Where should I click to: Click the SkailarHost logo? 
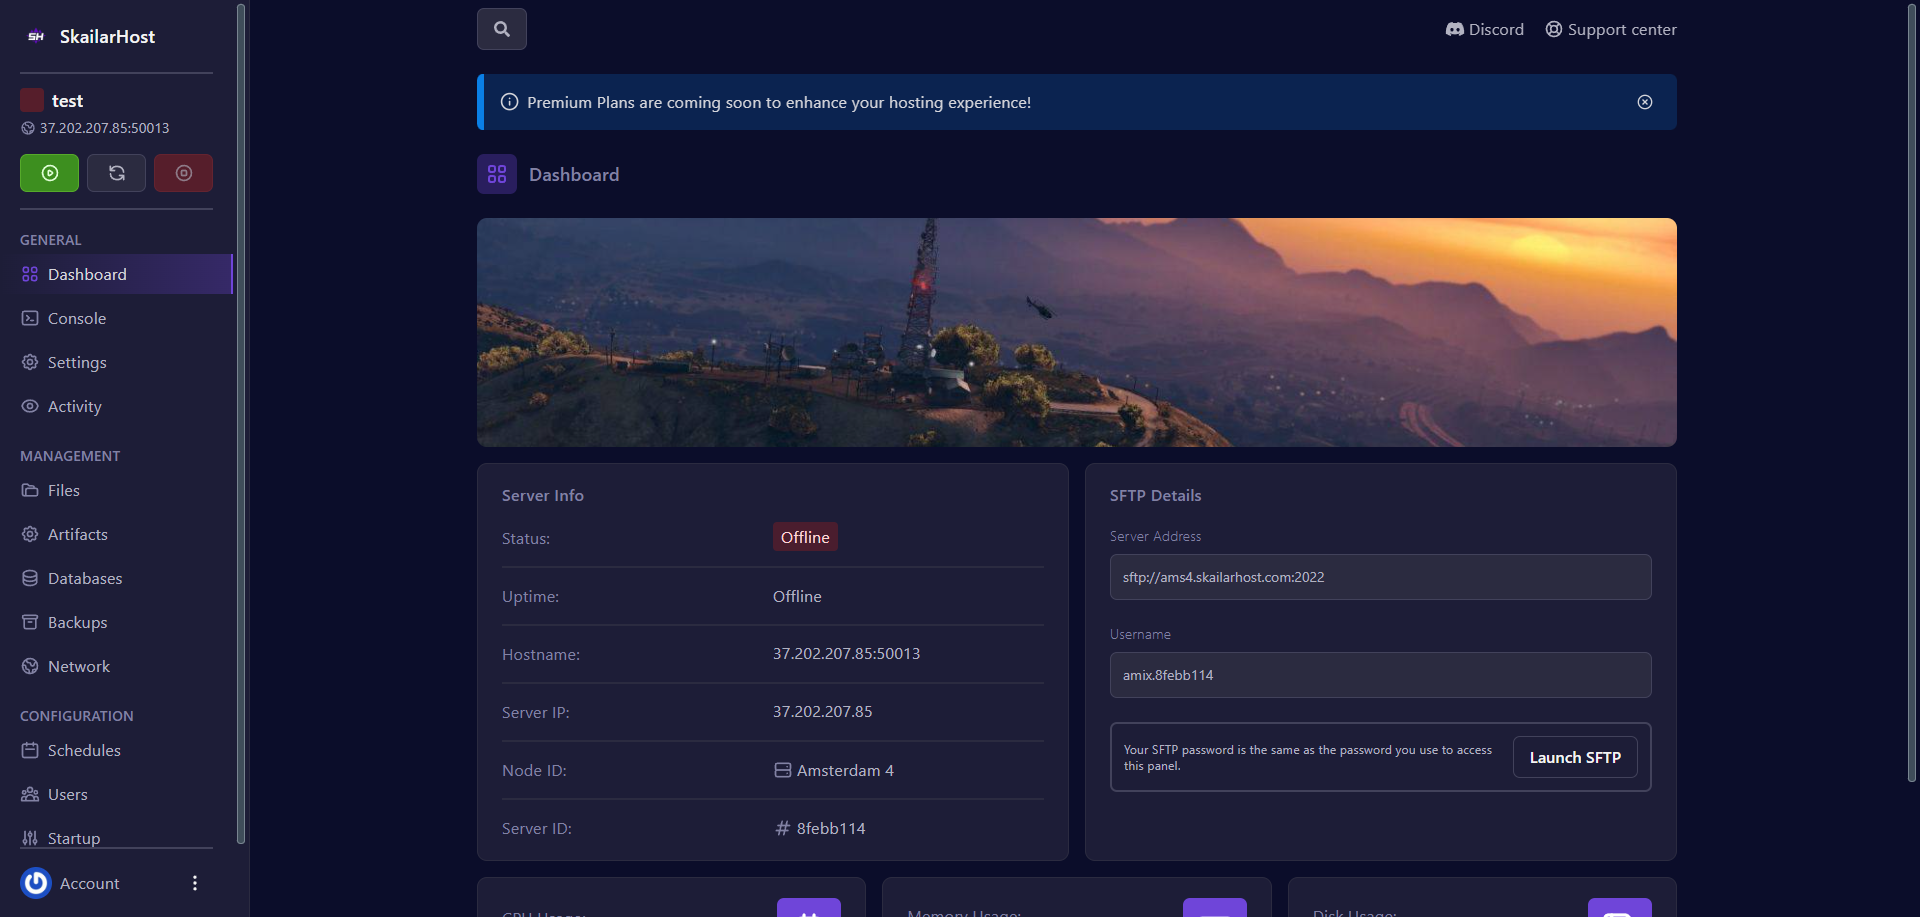click(90, 36)
